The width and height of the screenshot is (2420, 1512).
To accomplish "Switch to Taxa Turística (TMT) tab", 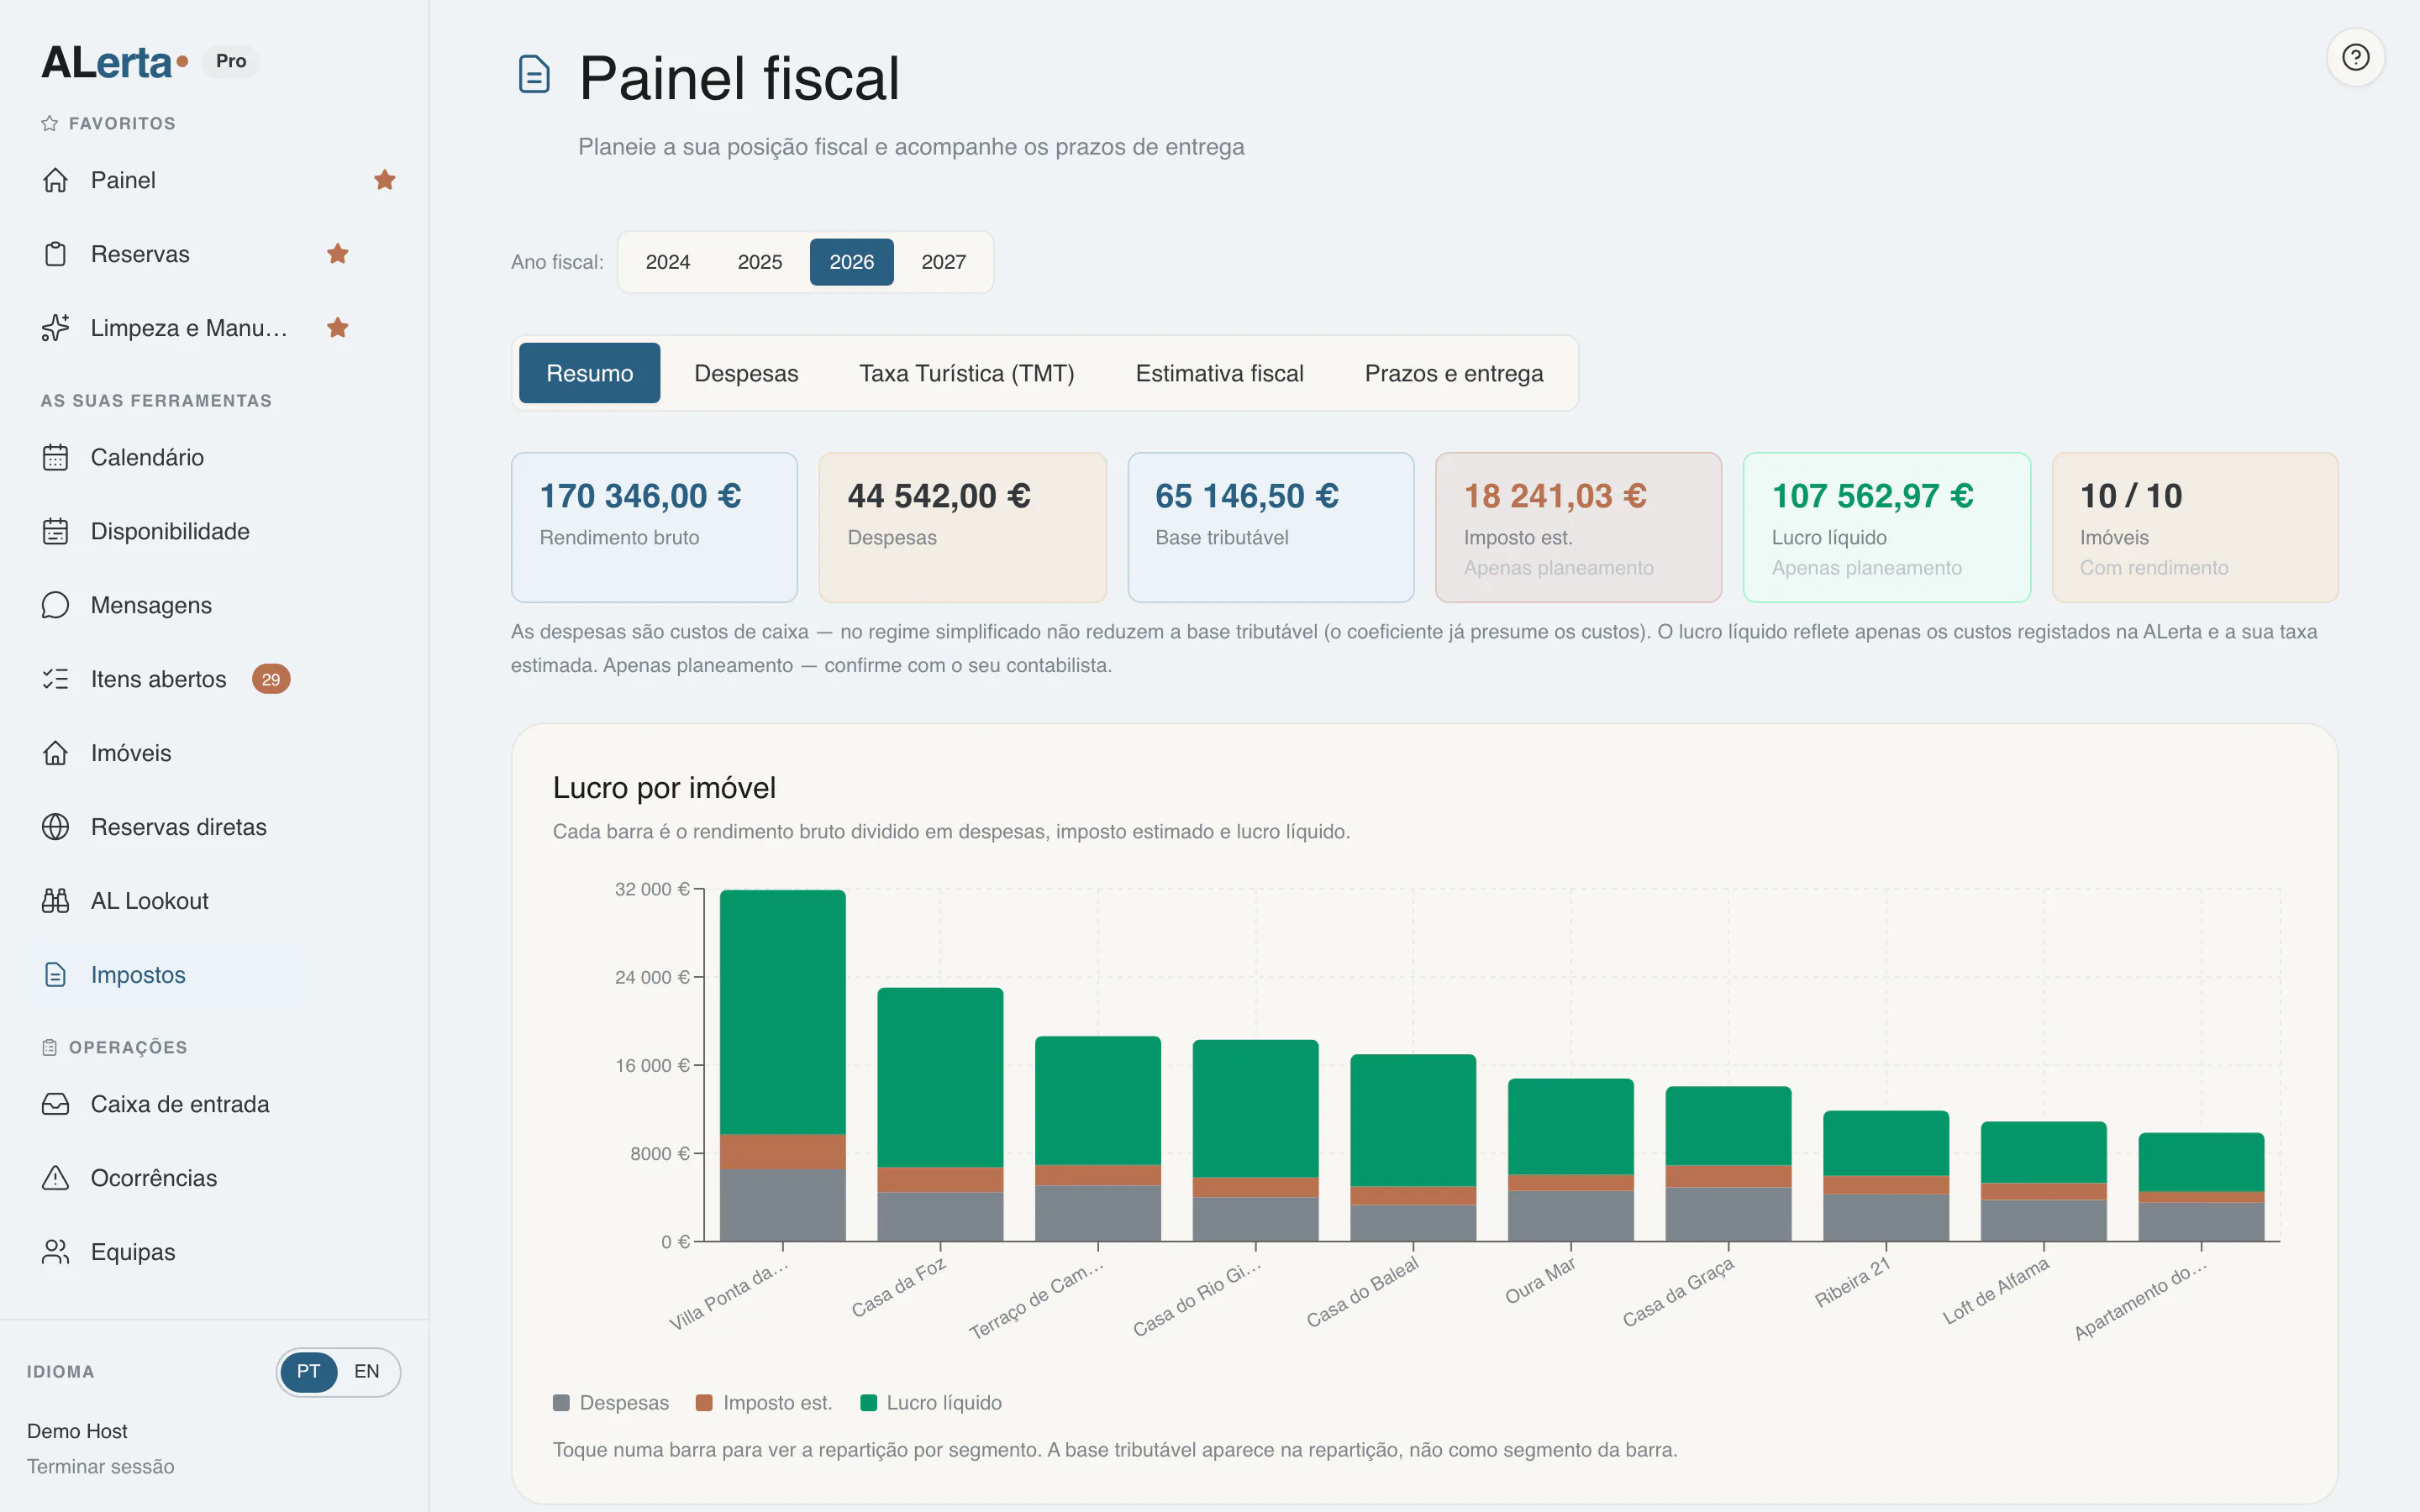I will pos(967,373).
